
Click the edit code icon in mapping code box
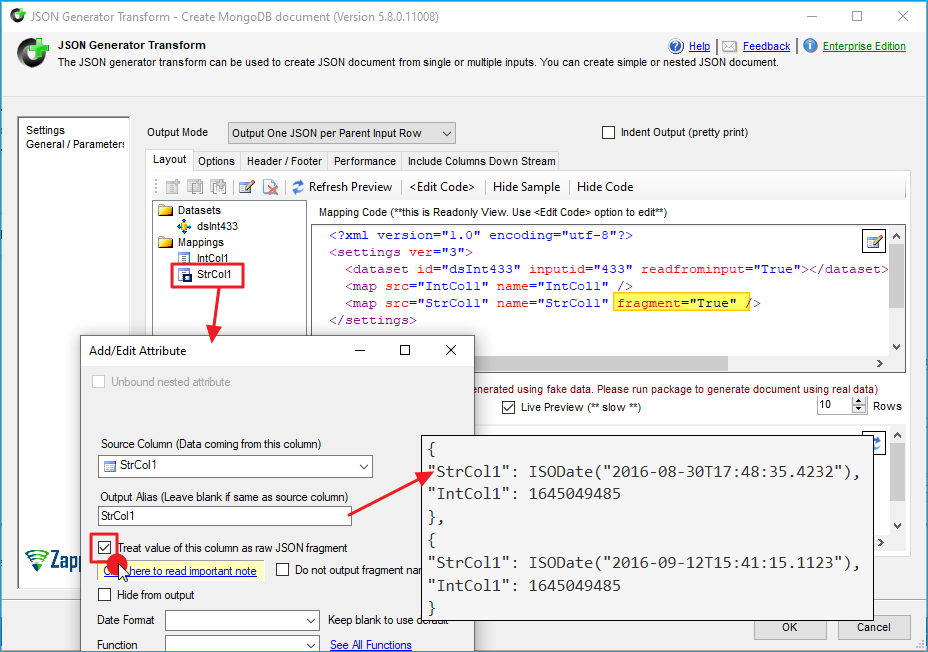pyautogui.click(x=874, y=241)
